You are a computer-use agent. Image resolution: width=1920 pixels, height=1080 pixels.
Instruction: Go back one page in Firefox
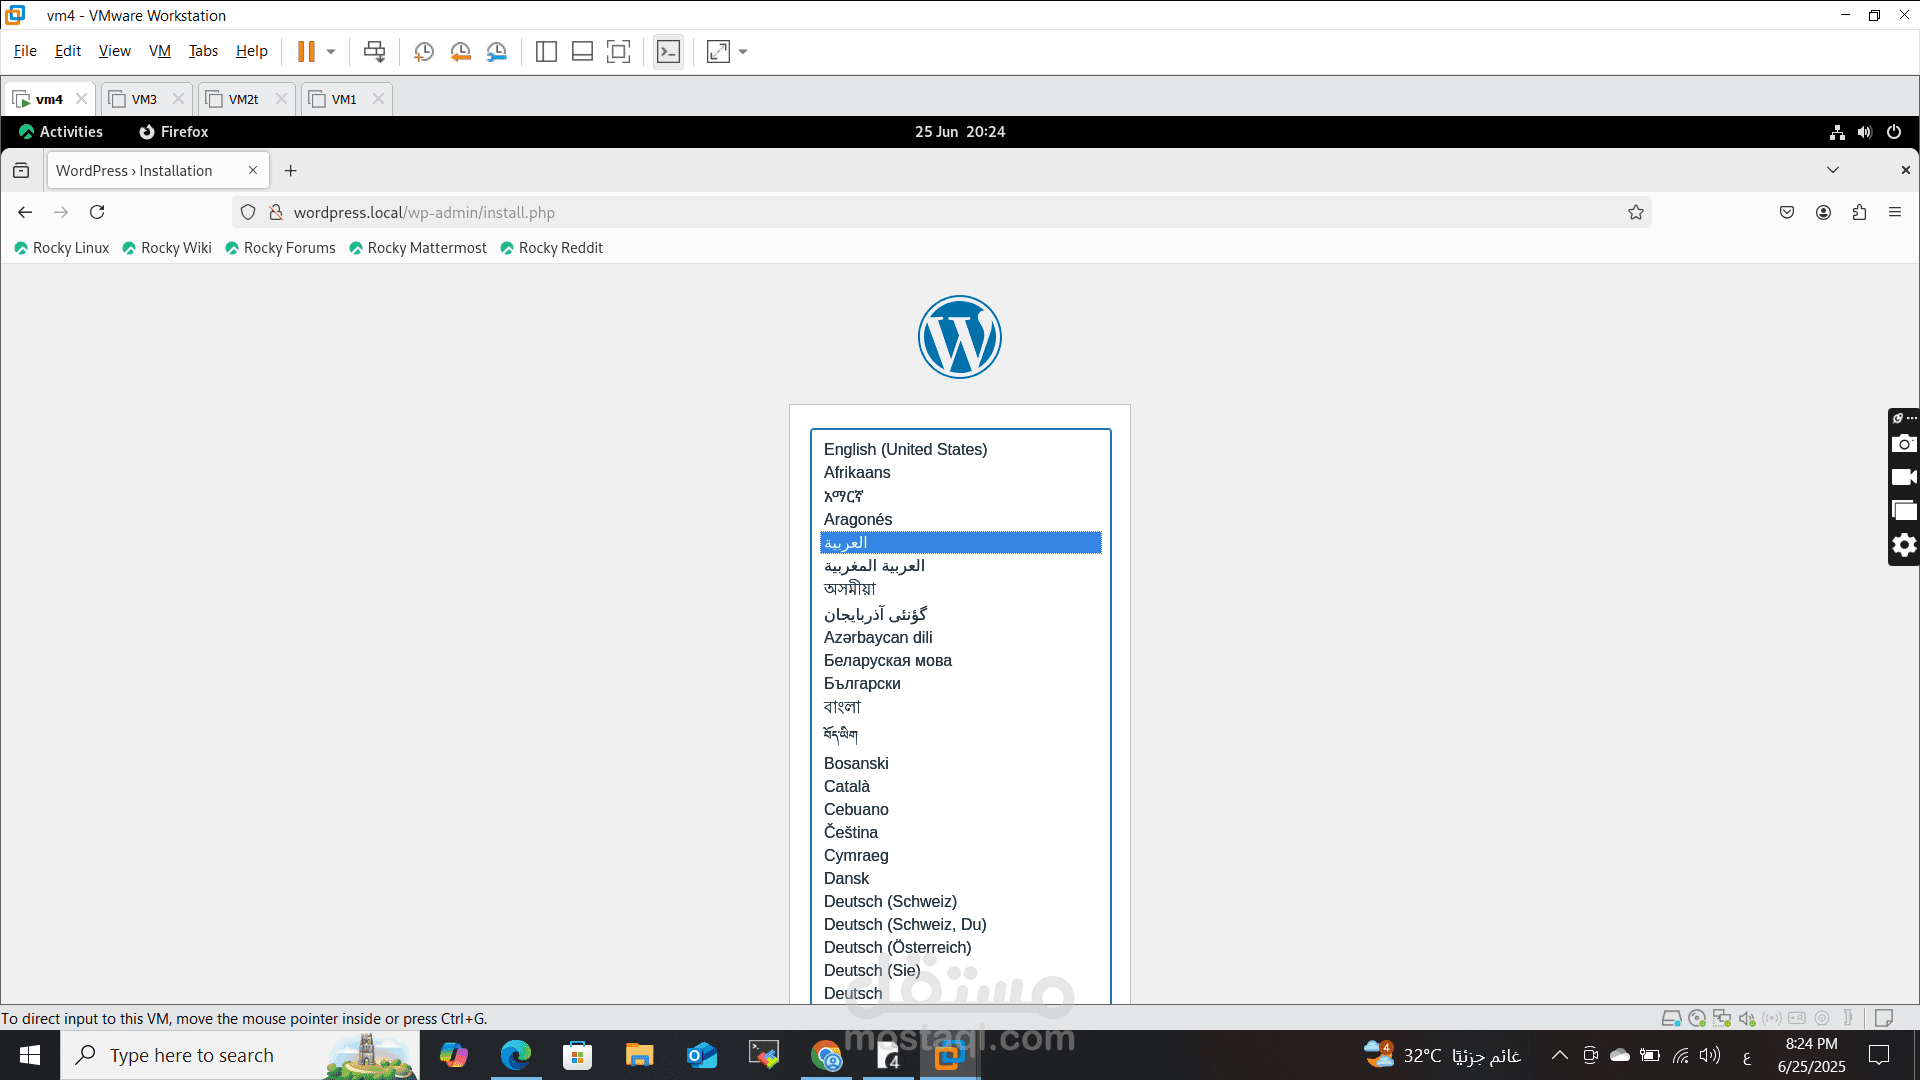click(25, 212)
